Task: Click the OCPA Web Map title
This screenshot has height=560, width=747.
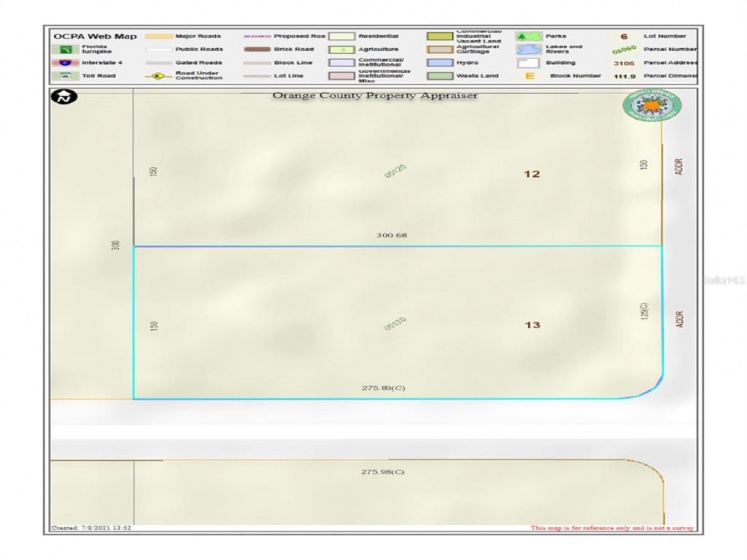Action: [x=95, y=36]
